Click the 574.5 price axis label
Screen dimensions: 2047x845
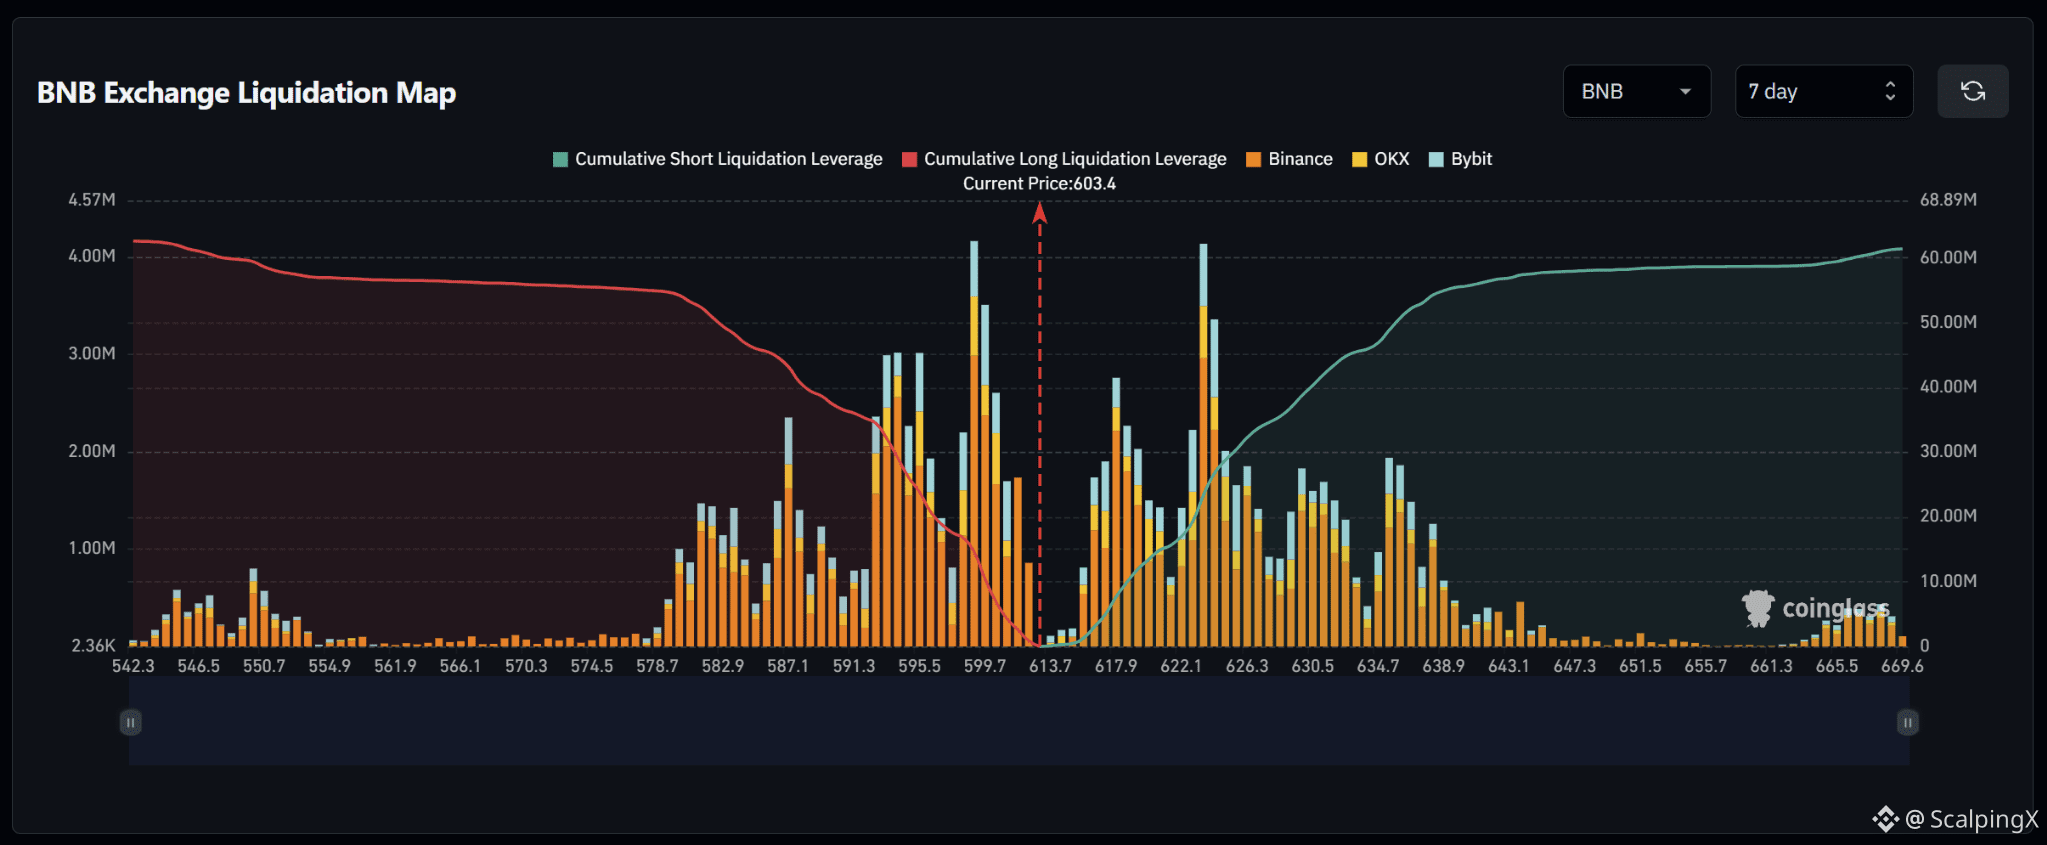click(592, 666)
